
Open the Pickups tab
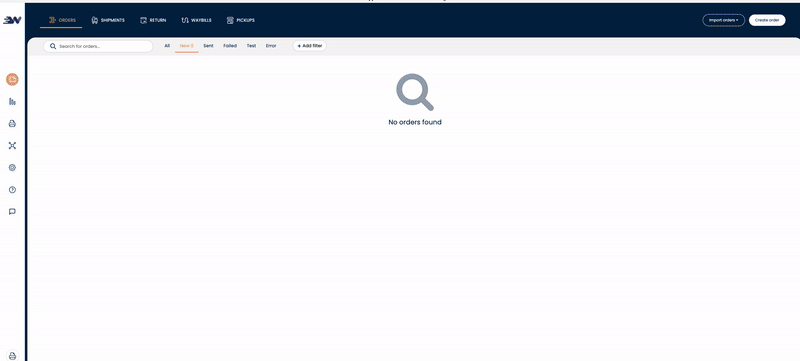(x=240, y=20)
